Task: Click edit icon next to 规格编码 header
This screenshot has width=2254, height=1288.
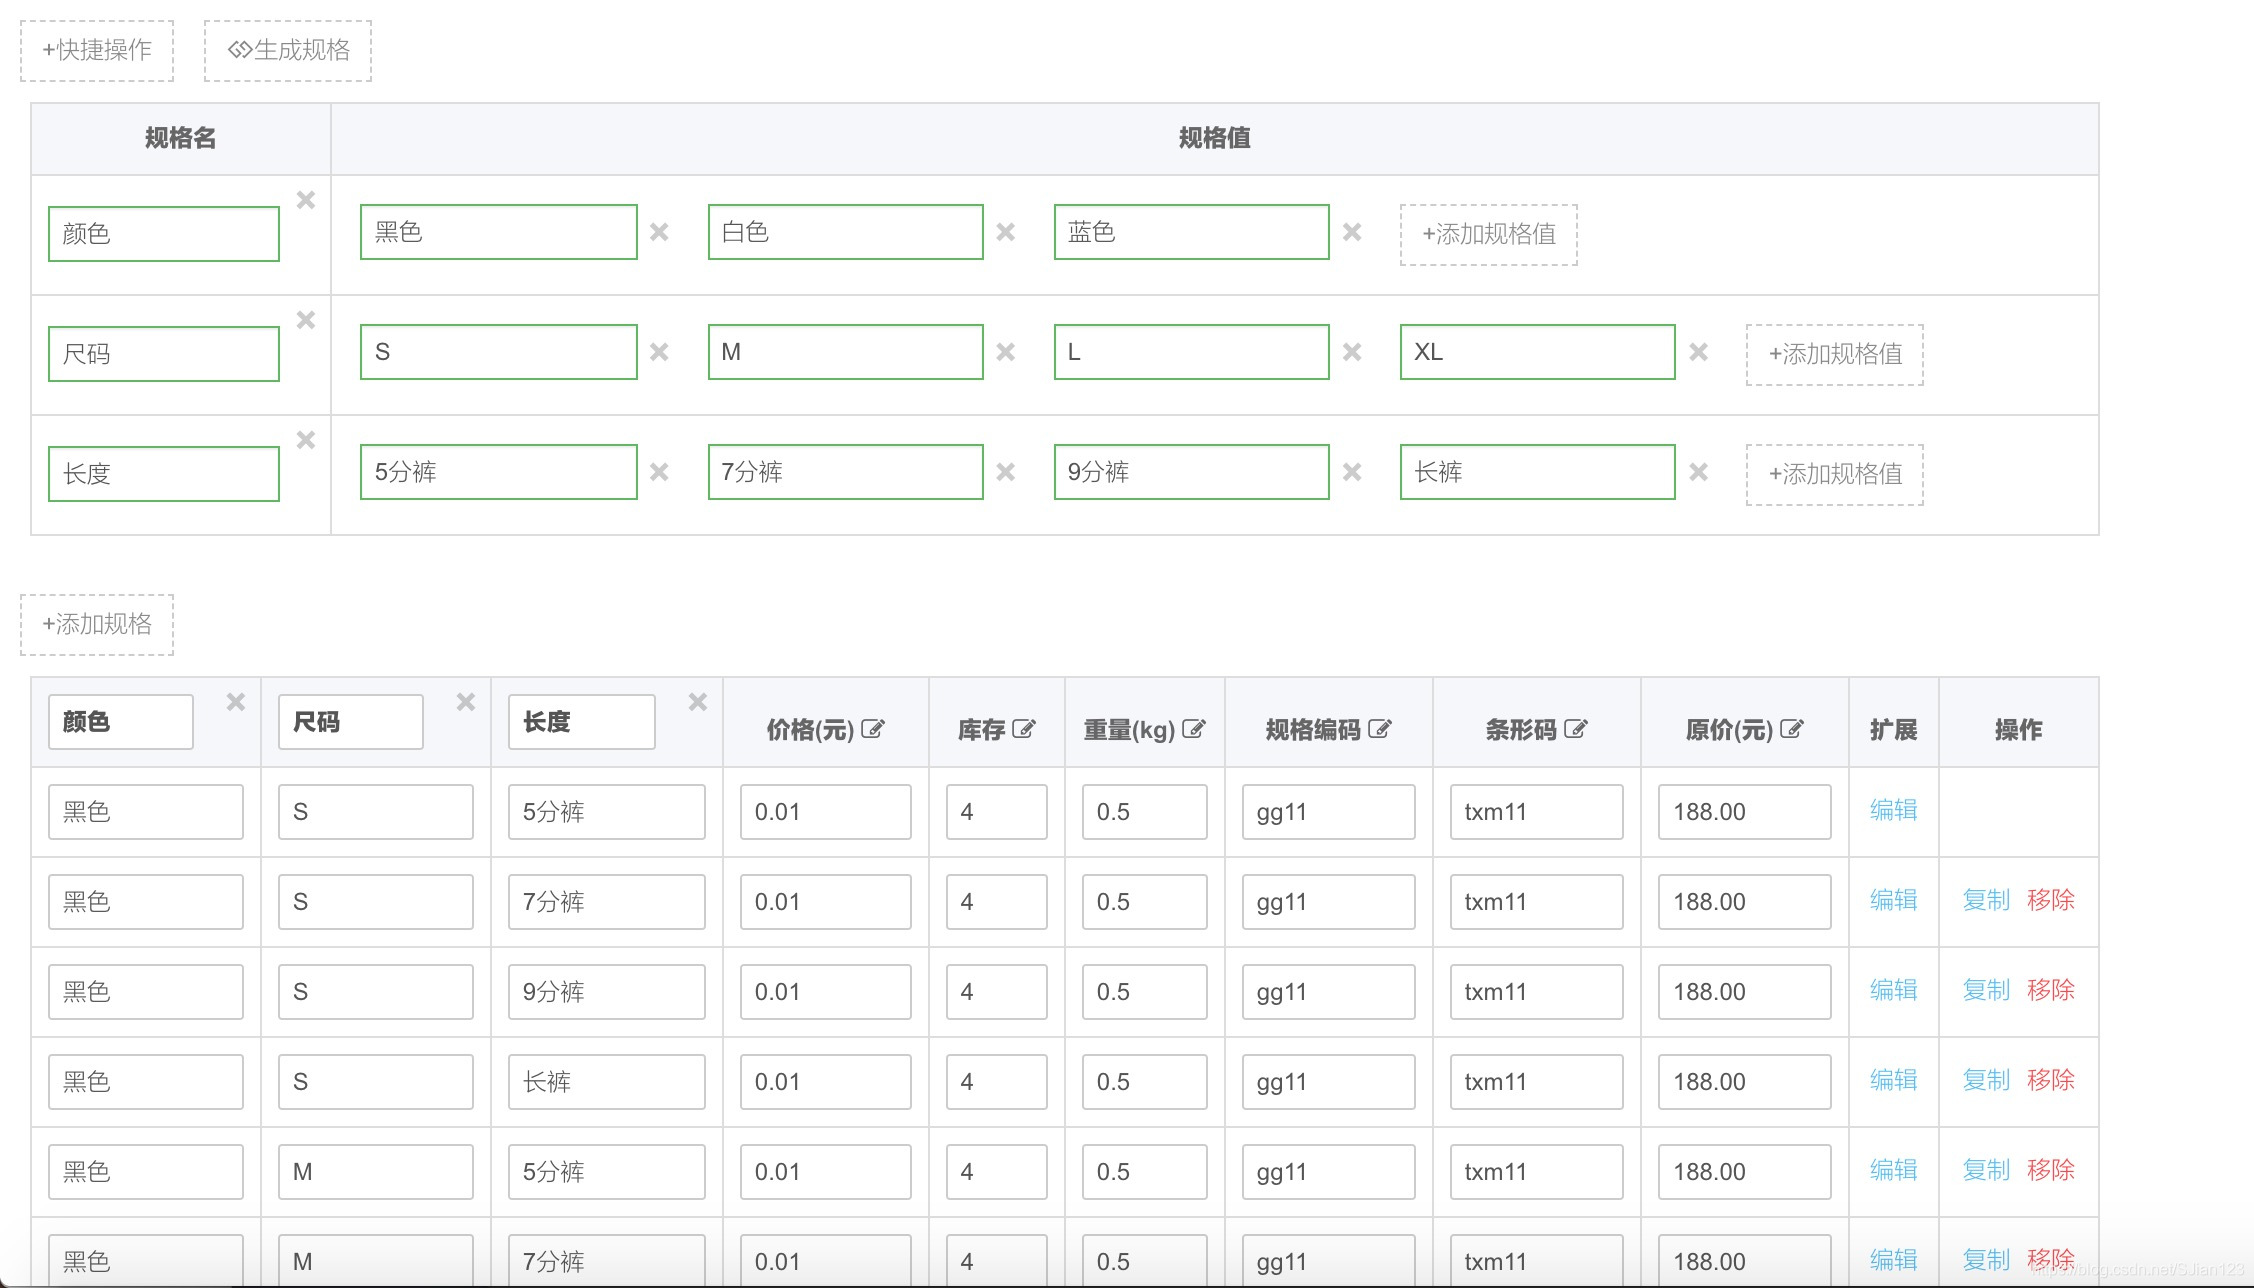Action: [1379, 730]
